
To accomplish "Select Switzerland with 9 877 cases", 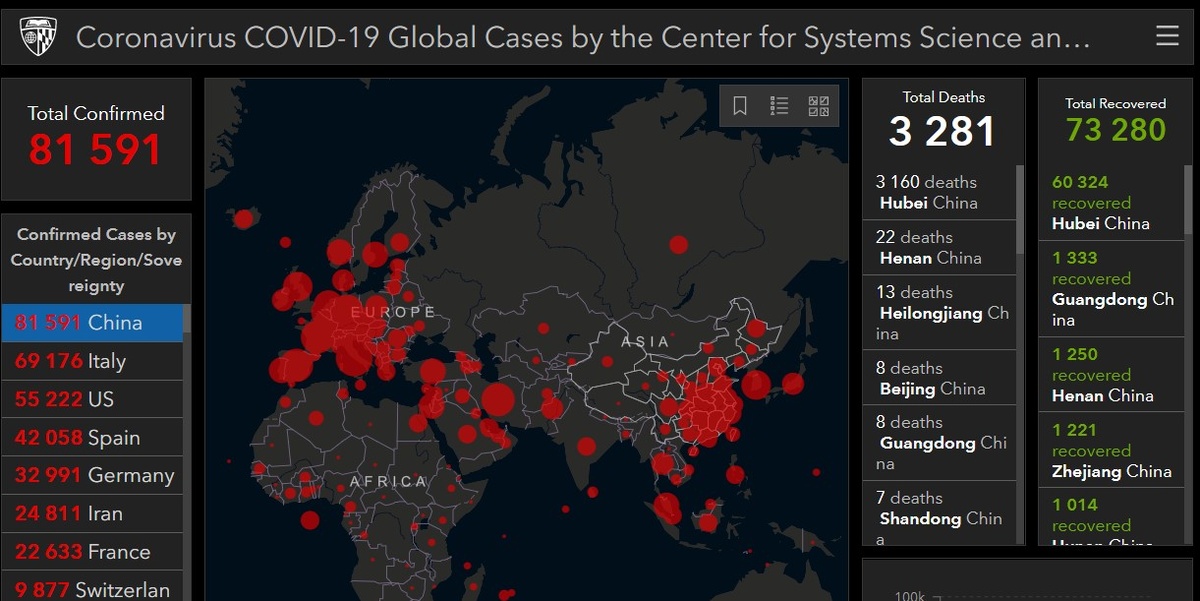I will click(x=92, y=587).
